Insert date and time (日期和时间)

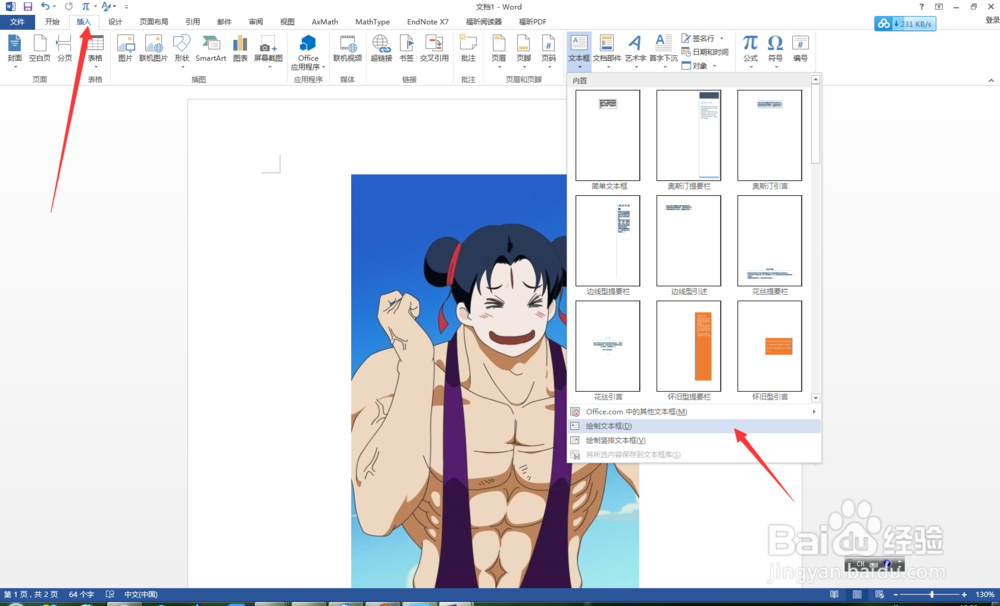(x=705, y=52)
